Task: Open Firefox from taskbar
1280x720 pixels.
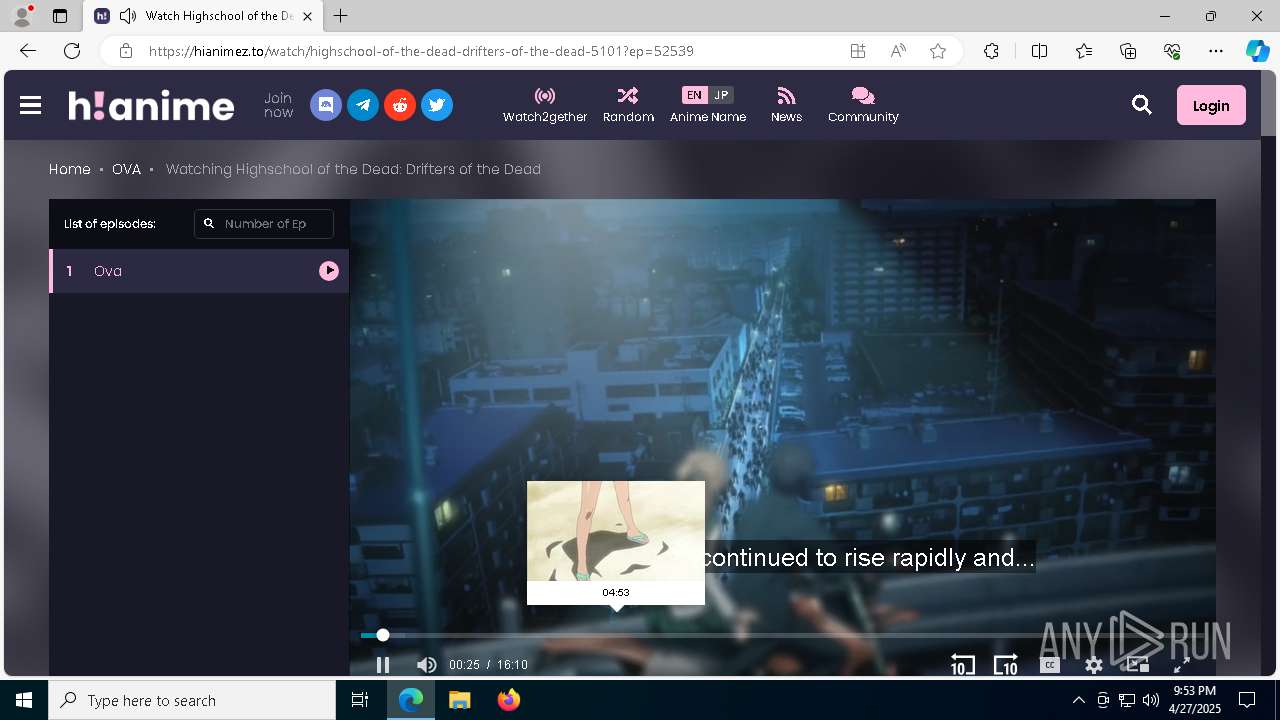Action: 509,700
